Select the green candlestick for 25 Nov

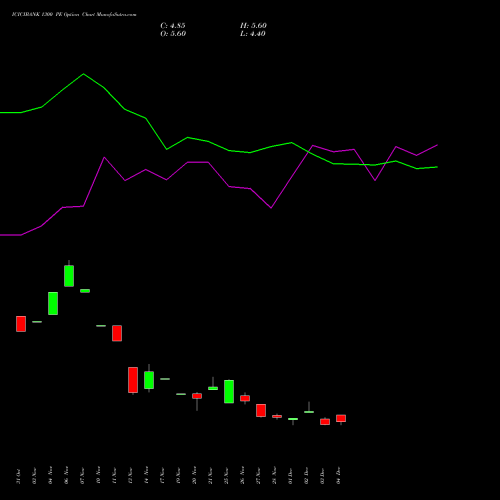(229, 391)
